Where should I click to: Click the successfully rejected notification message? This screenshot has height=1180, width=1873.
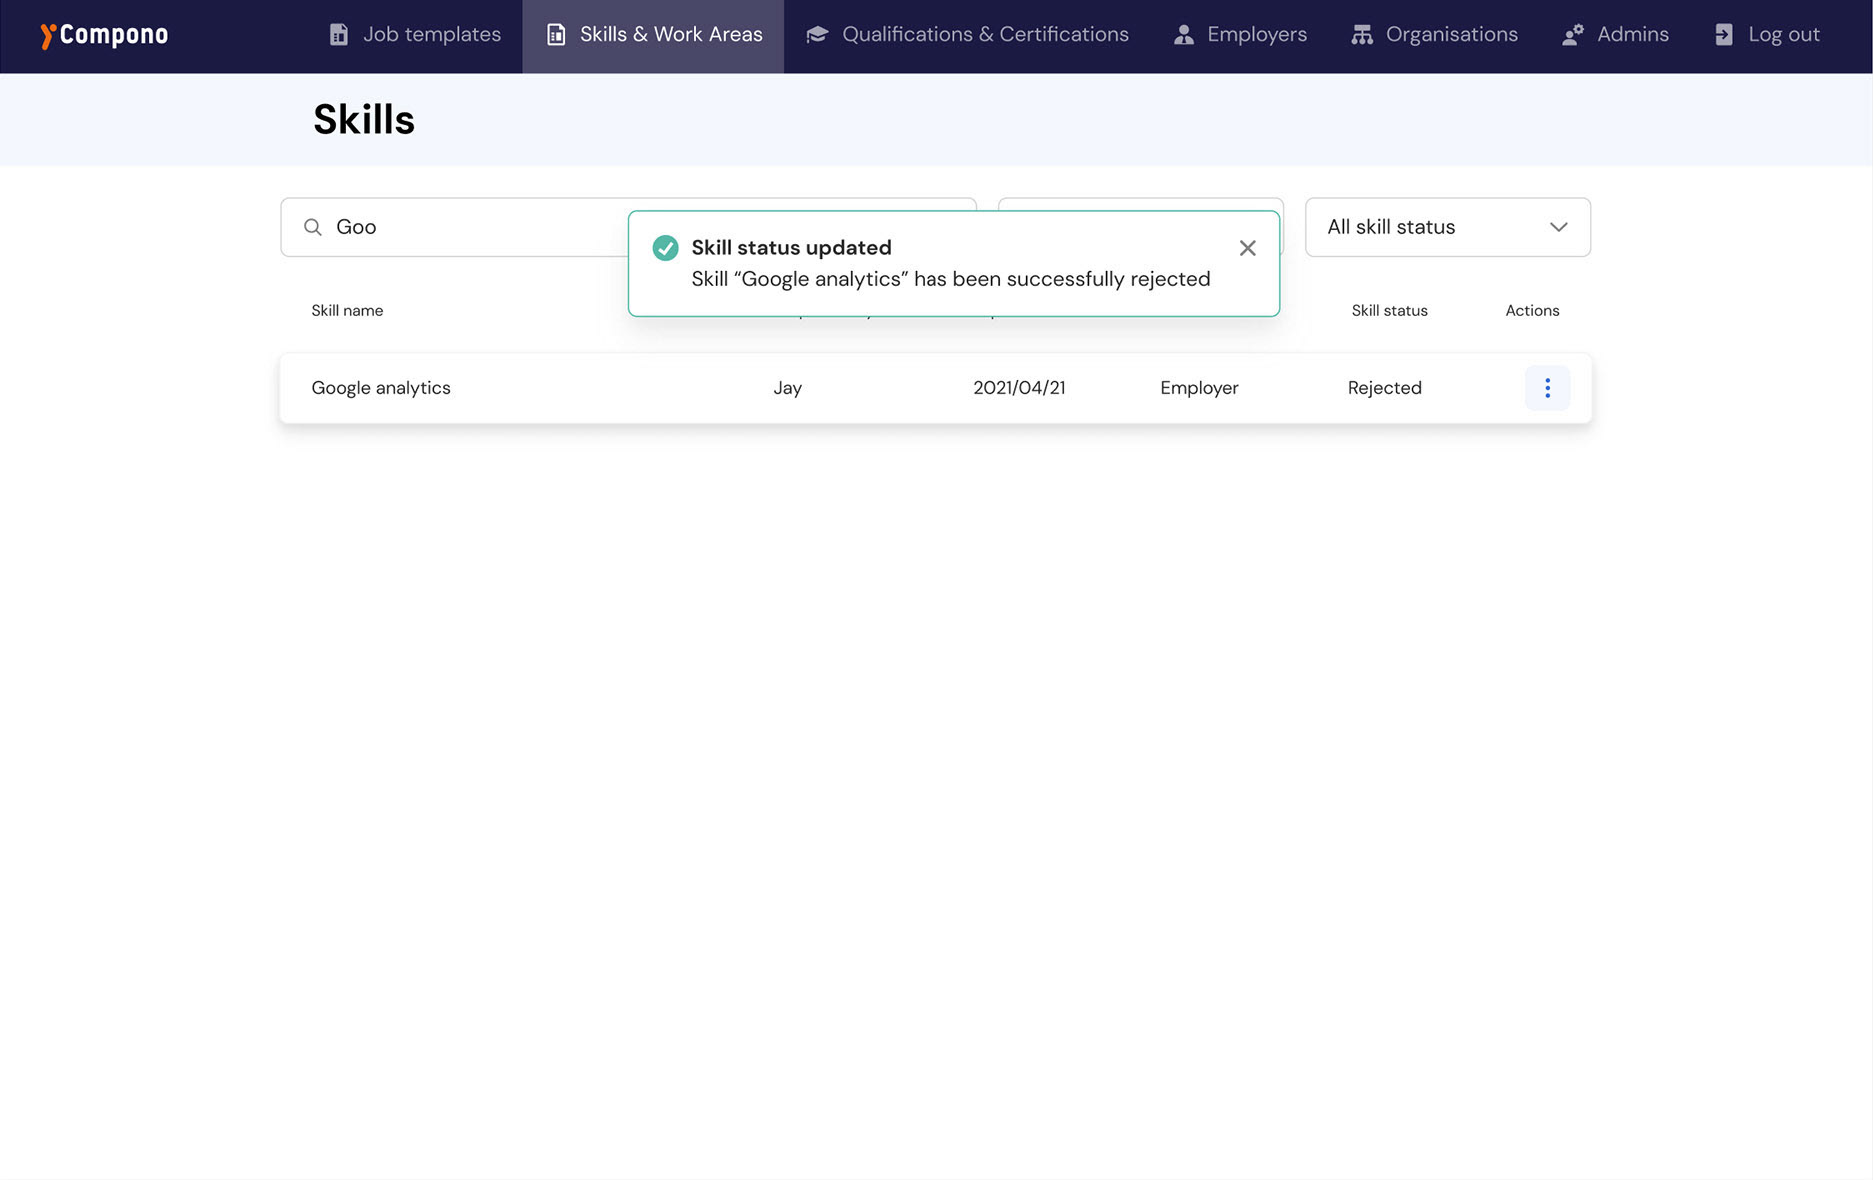coord(950,279)
